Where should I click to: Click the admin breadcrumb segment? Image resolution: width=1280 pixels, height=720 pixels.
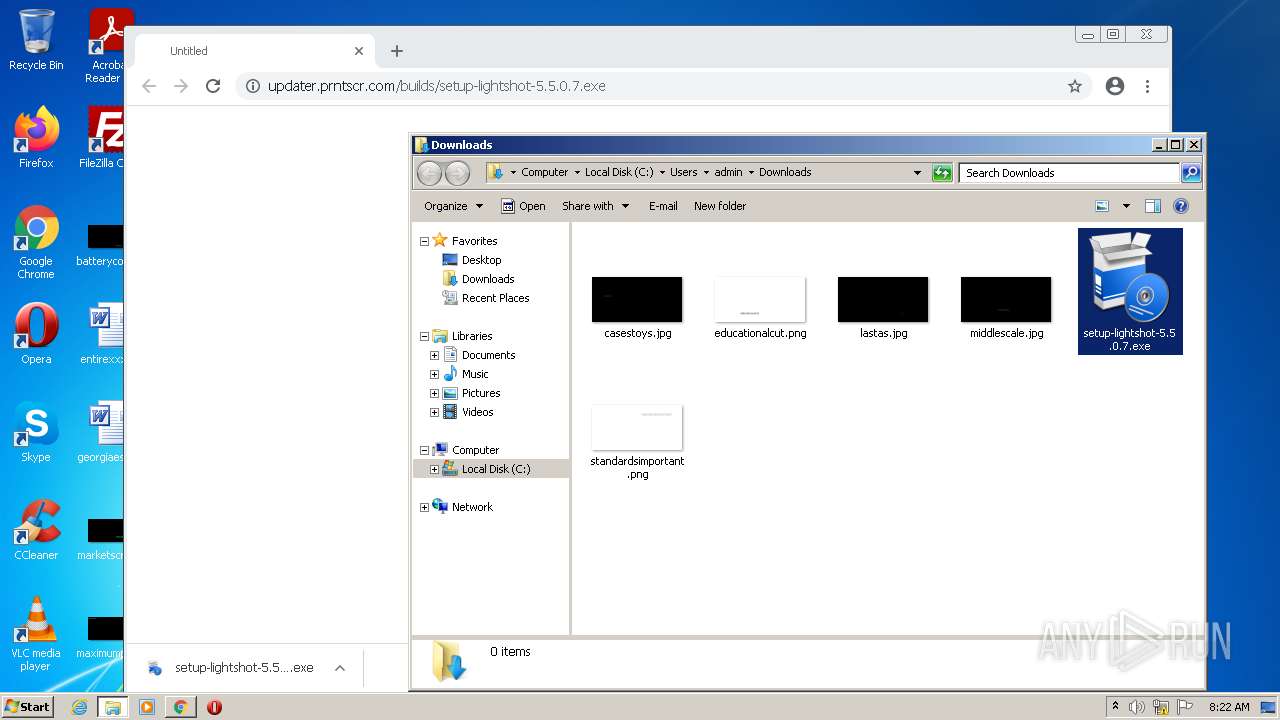(728, 172)
